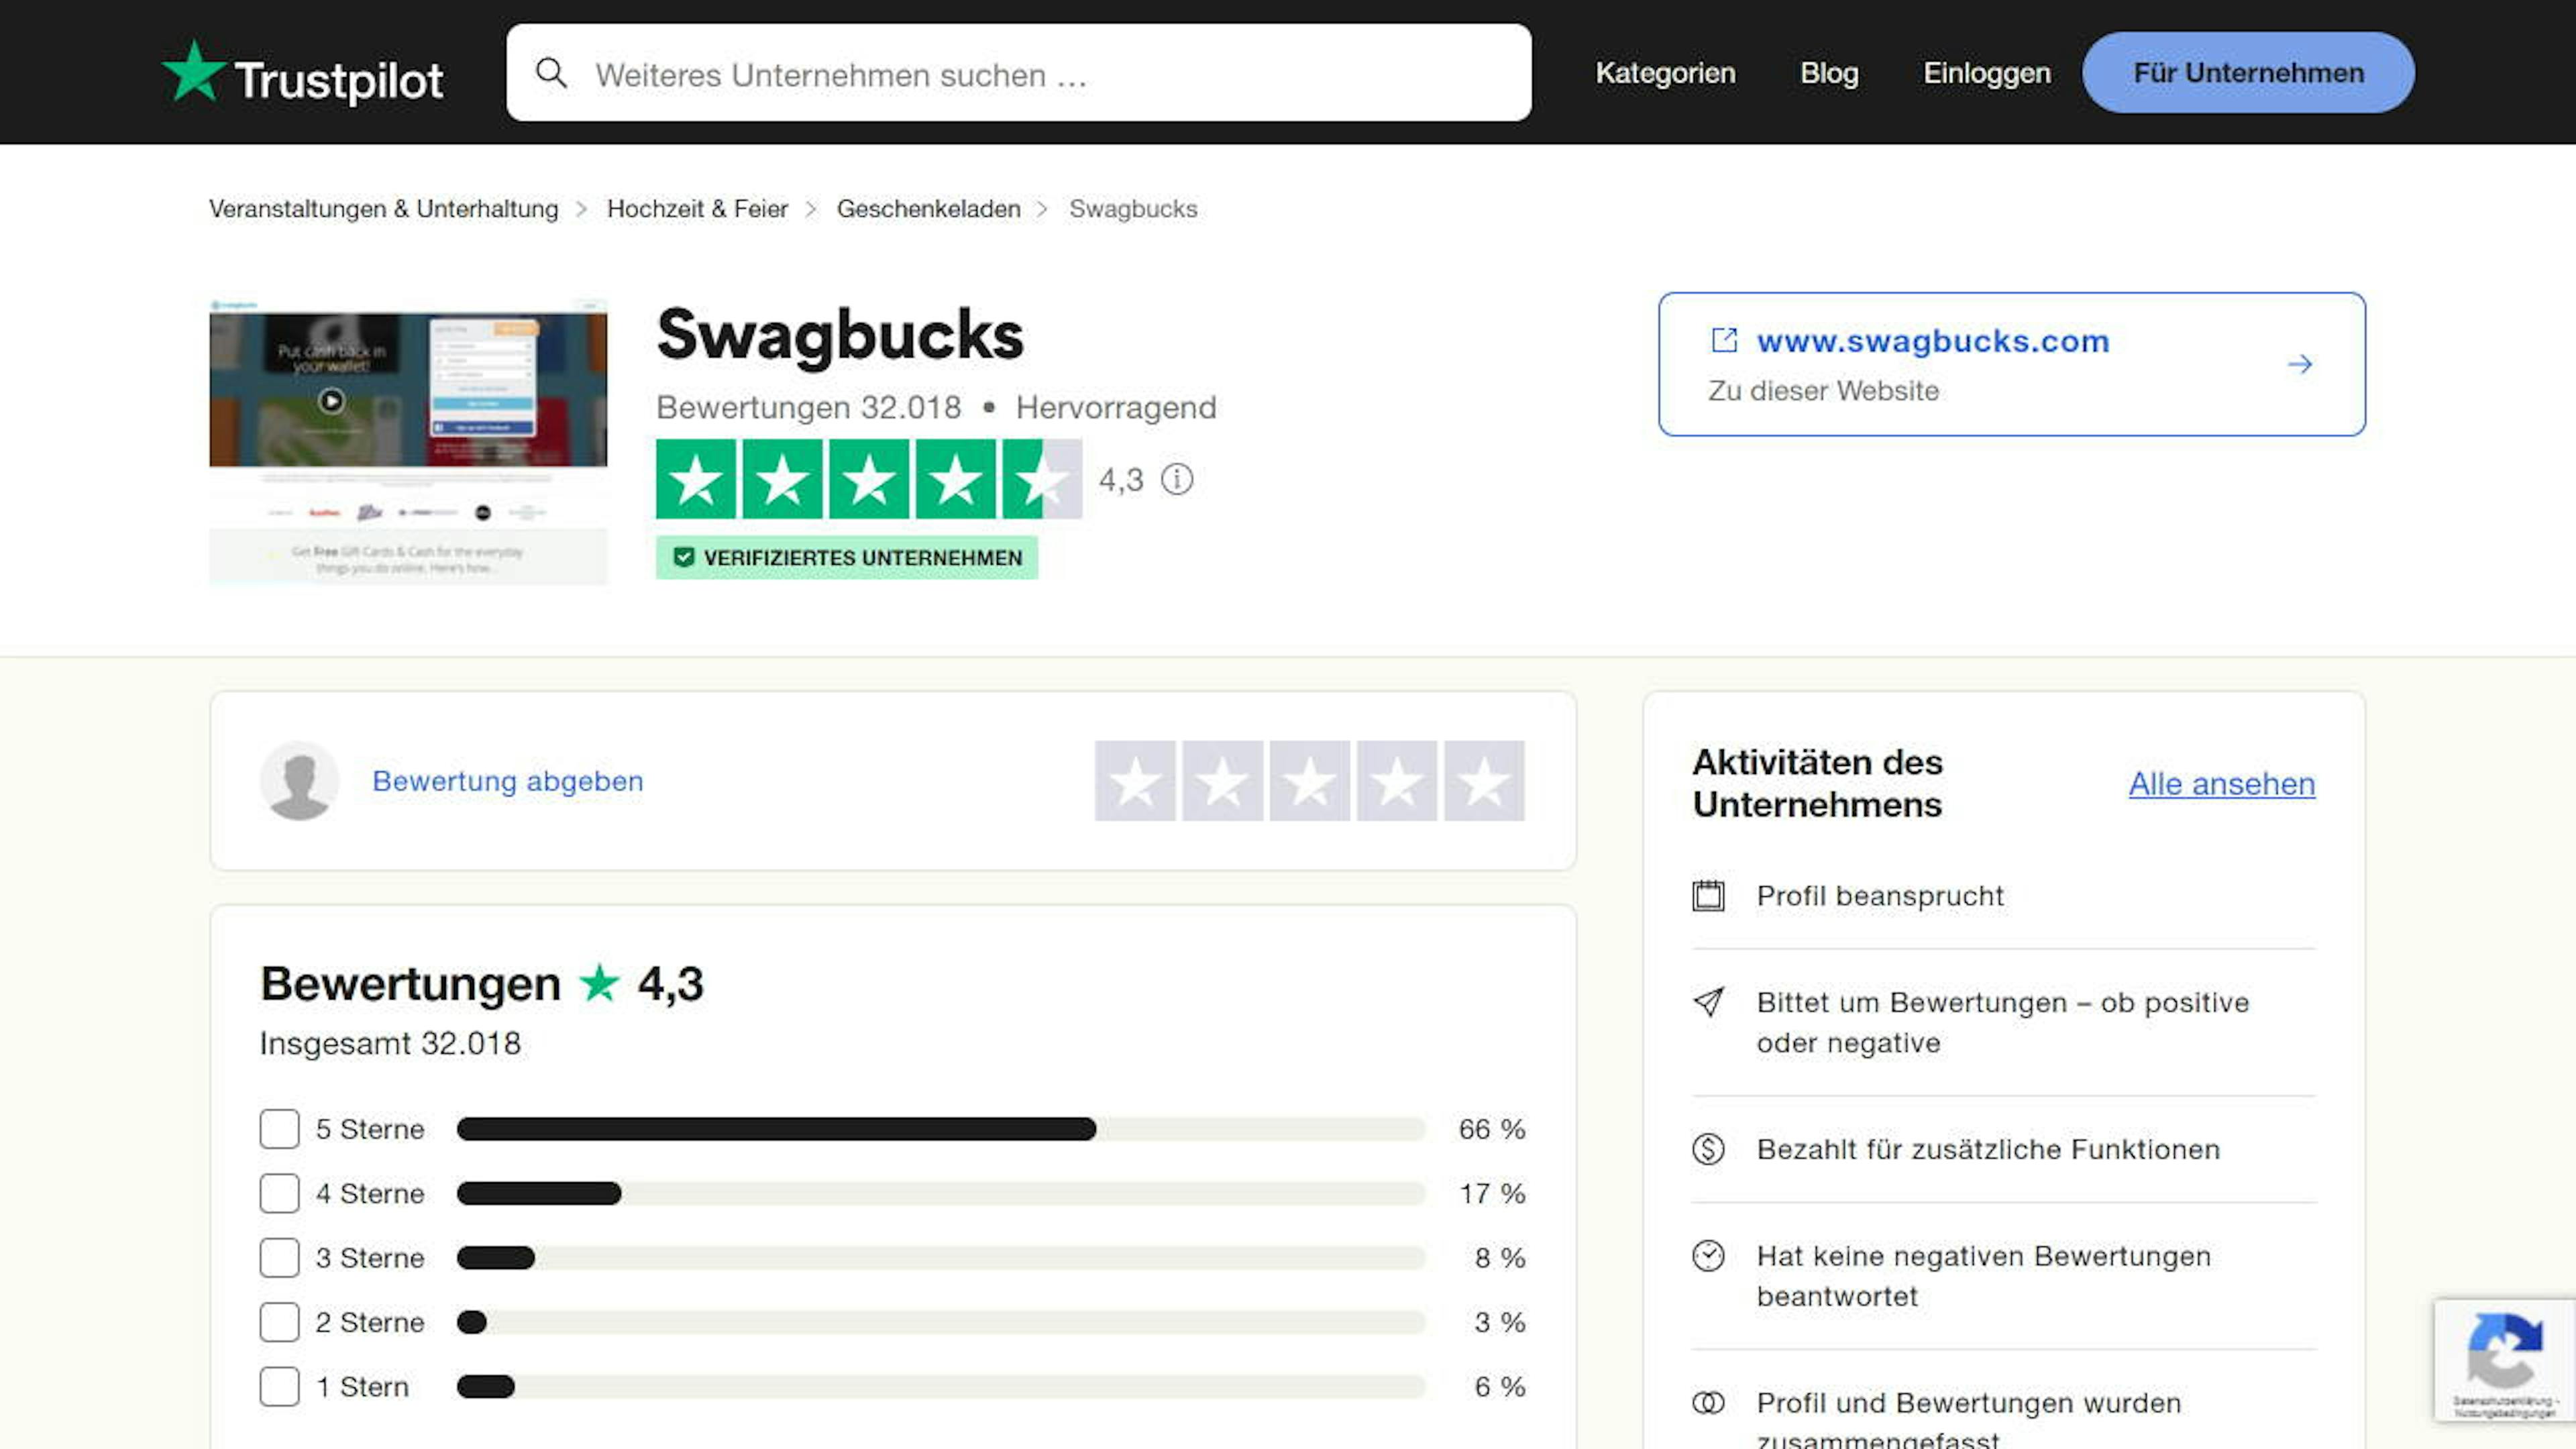Rate three stars in review box

pyautogui.click(x=1309, y=781)
